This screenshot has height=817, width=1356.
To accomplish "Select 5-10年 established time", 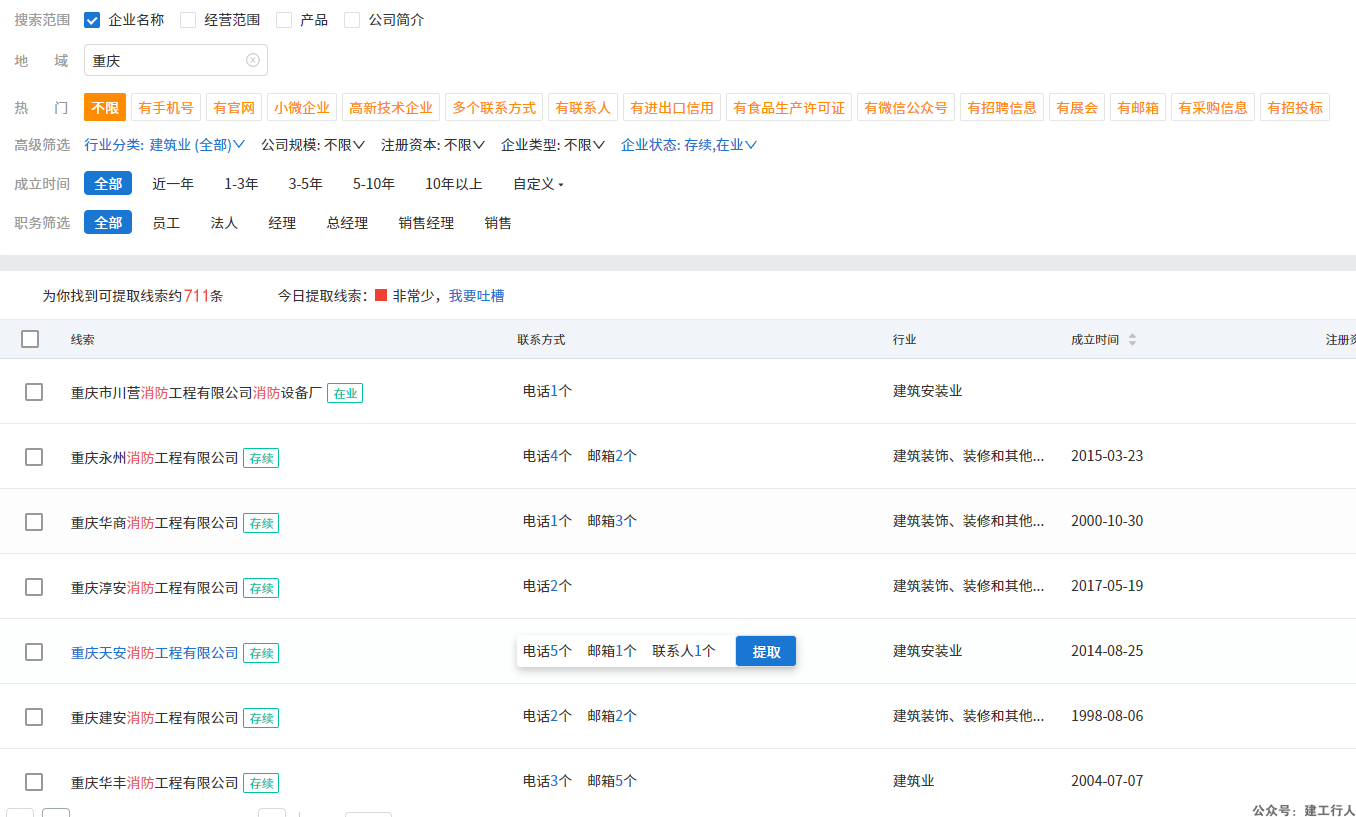I will (x=374, y=184).
